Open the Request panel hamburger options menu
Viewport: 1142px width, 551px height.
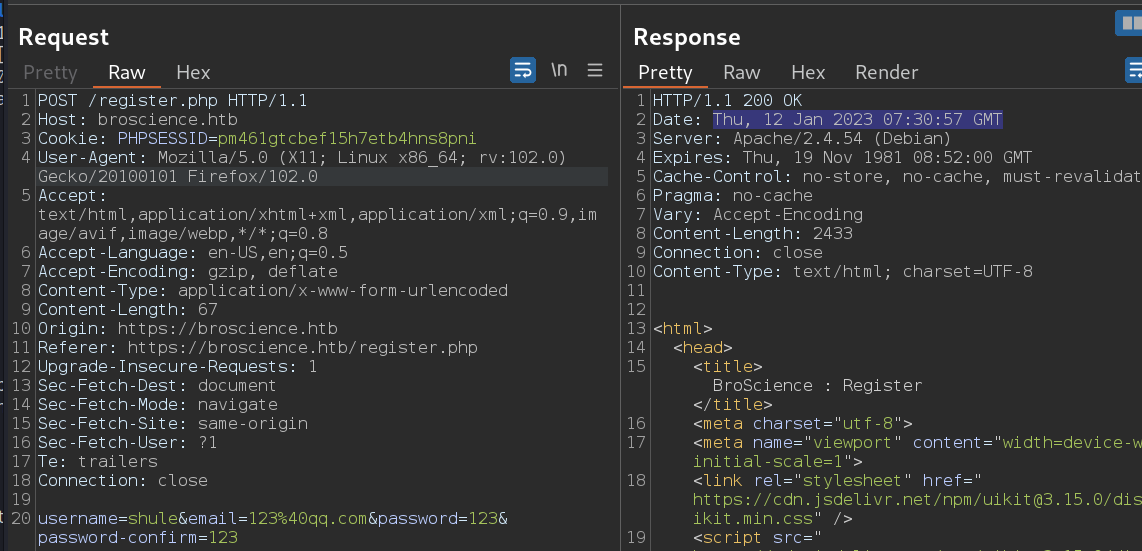click(x=595, y=70)
